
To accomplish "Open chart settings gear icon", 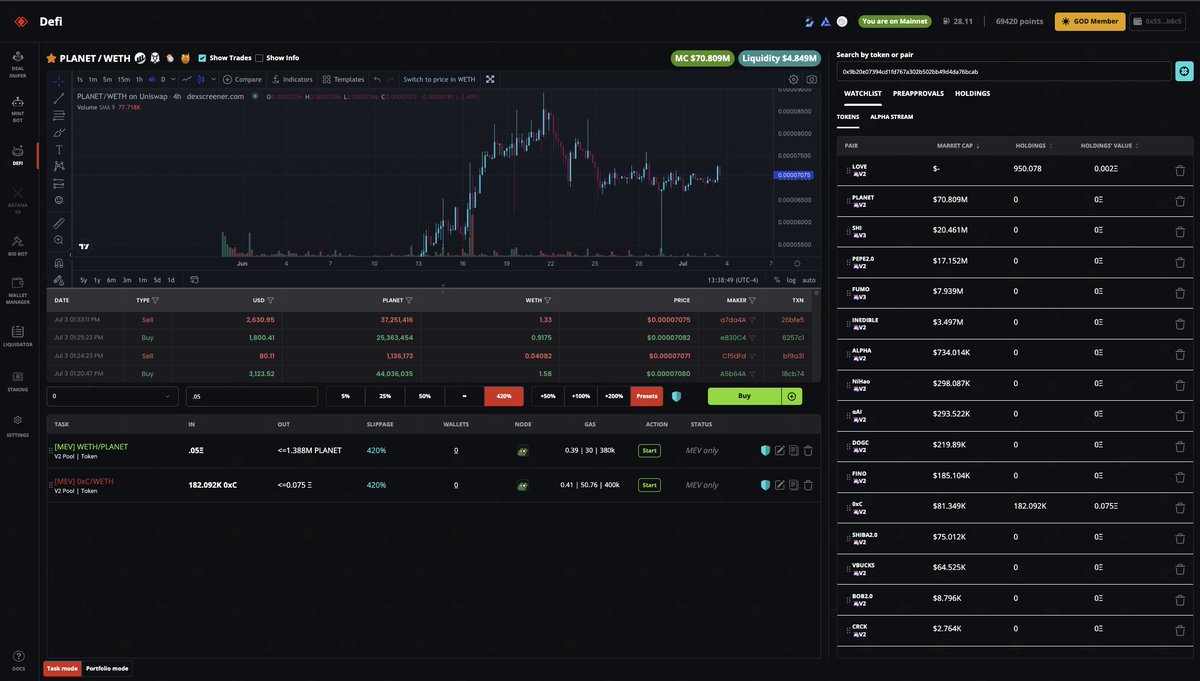I will (x=794, y=79).
